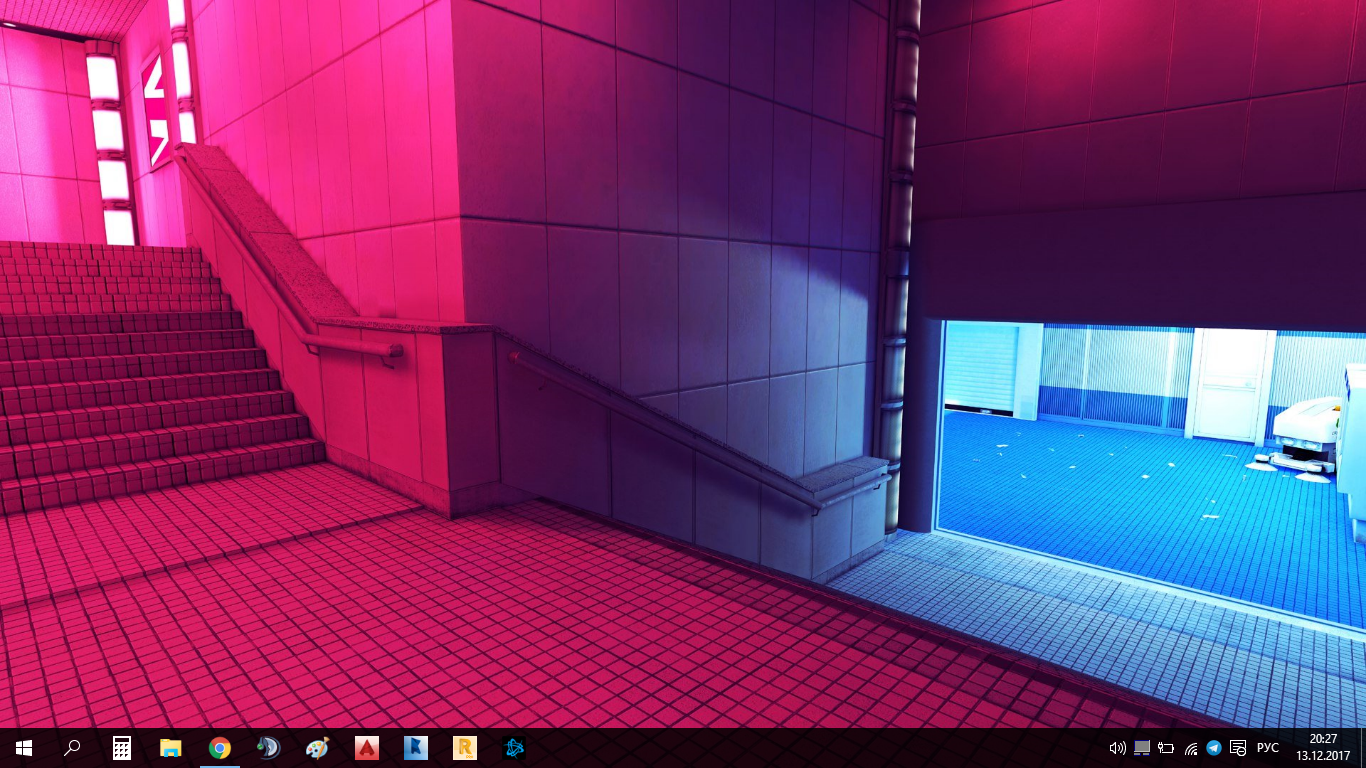The height and width of the screenshot is (768, 1366).
Task: Switch input language РУС indicator
Action: pos(1268,748)
